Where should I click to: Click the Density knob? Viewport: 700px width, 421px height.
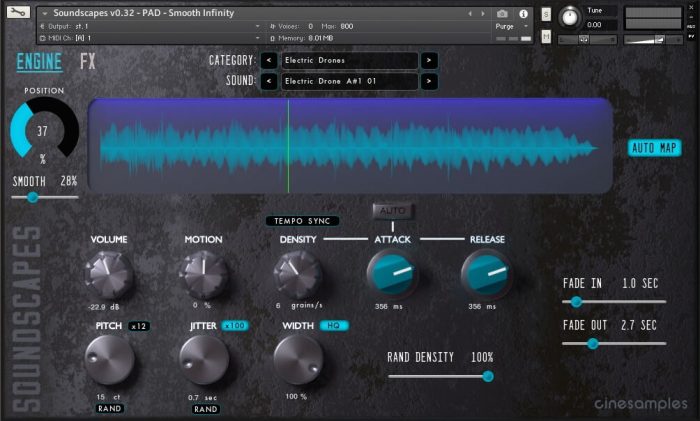click(x=298, y=274)
